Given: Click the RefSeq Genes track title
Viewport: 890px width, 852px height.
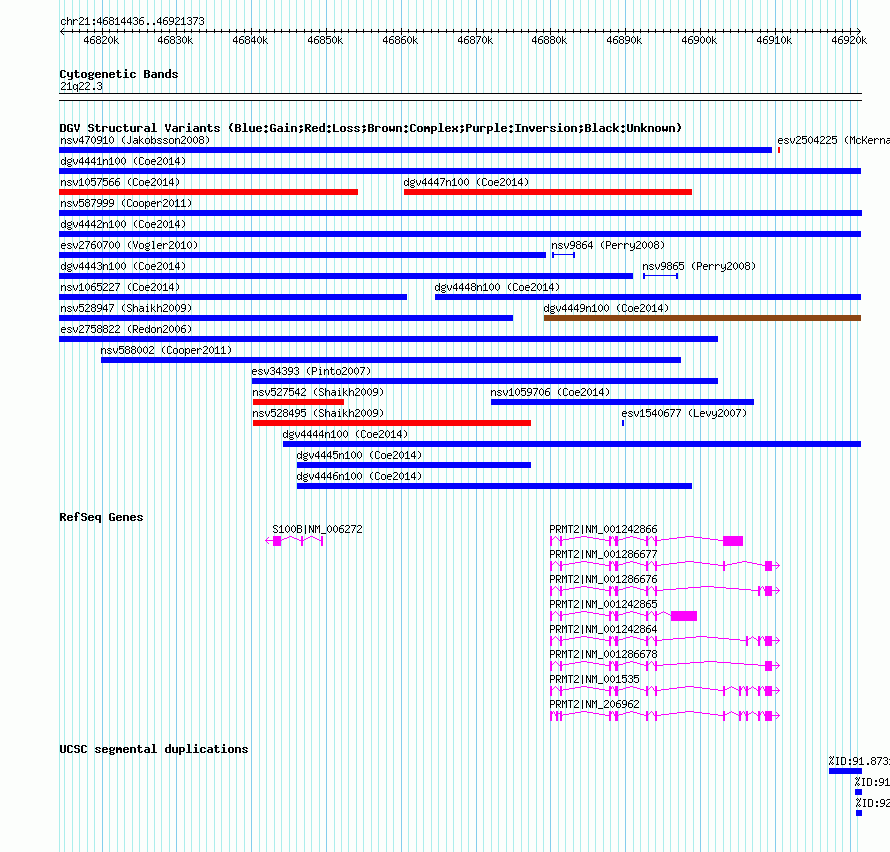Looking at the screenshot, I should pos(101,517).
